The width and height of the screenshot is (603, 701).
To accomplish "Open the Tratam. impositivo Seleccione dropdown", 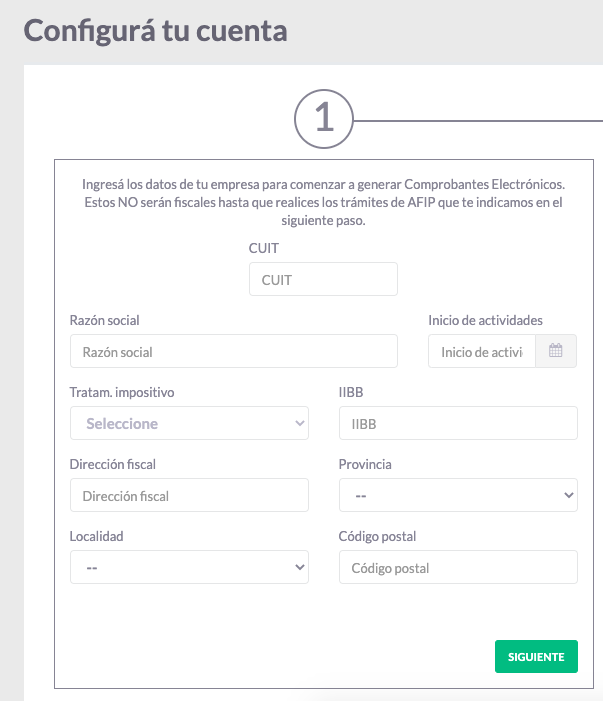I will pyautogui.click(x=189, y=423).
